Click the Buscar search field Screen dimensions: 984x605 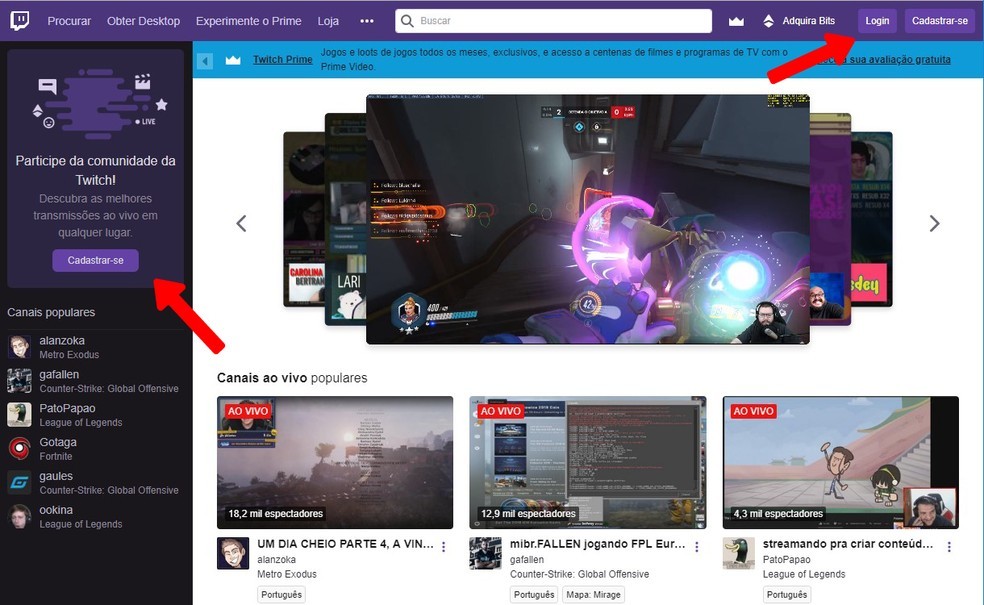coord(554,21)
